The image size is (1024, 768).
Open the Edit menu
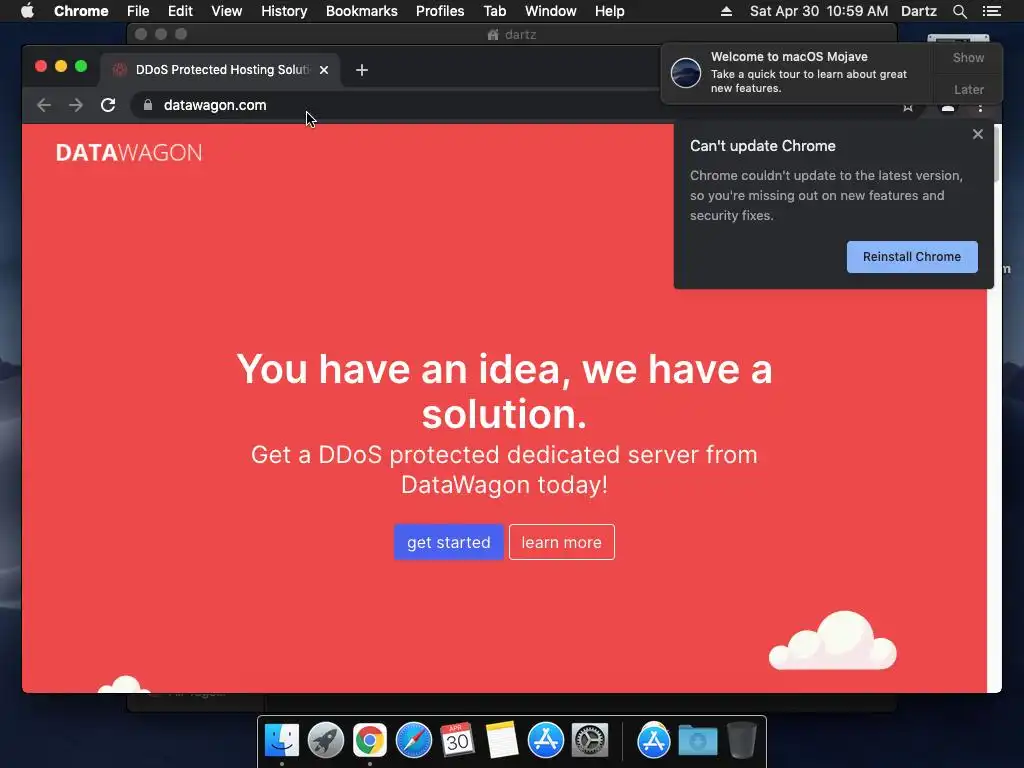[180, 11]
